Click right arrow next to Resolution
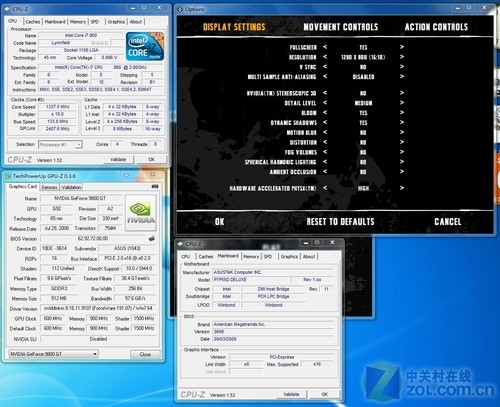Viewport: 500px width, 407px height. pos(402,57)
